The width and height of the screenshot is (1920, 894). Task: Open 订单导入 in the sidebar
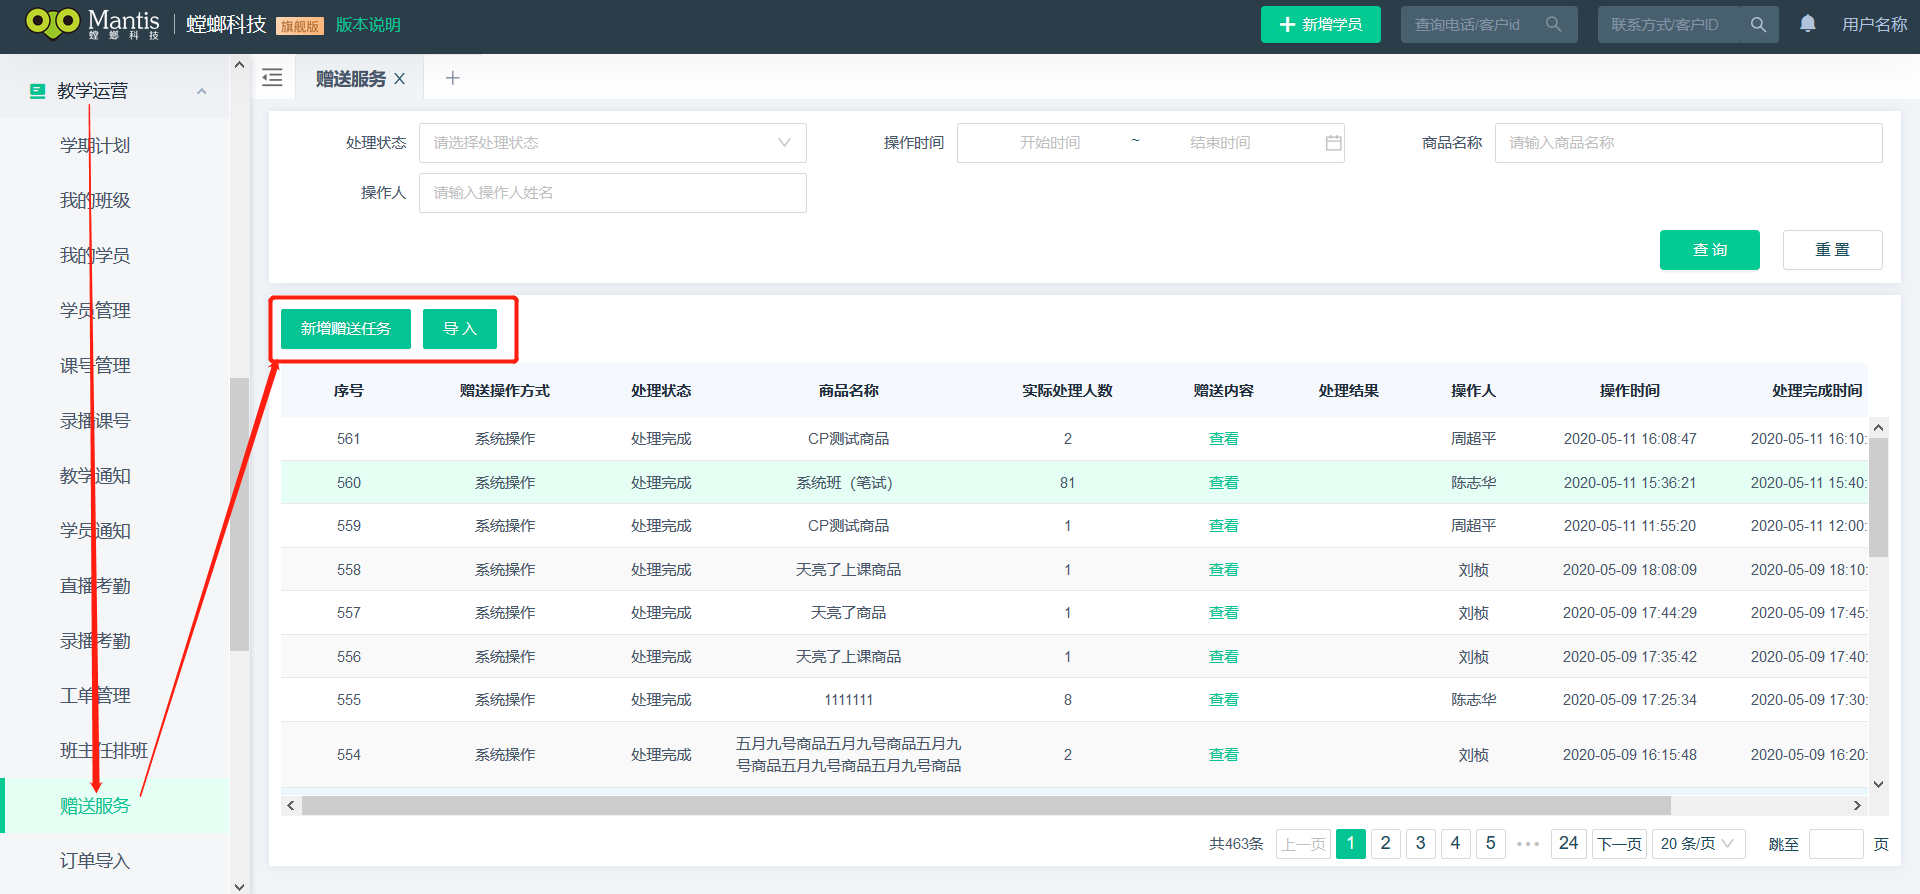pos(95,861)
